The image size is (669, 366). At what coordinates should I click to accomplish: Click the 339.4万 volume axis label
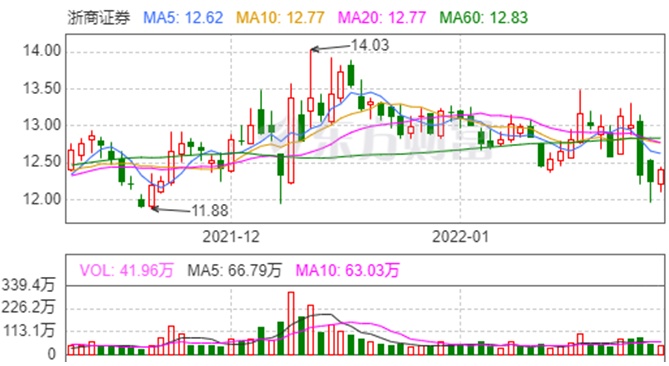pos(28,285)
